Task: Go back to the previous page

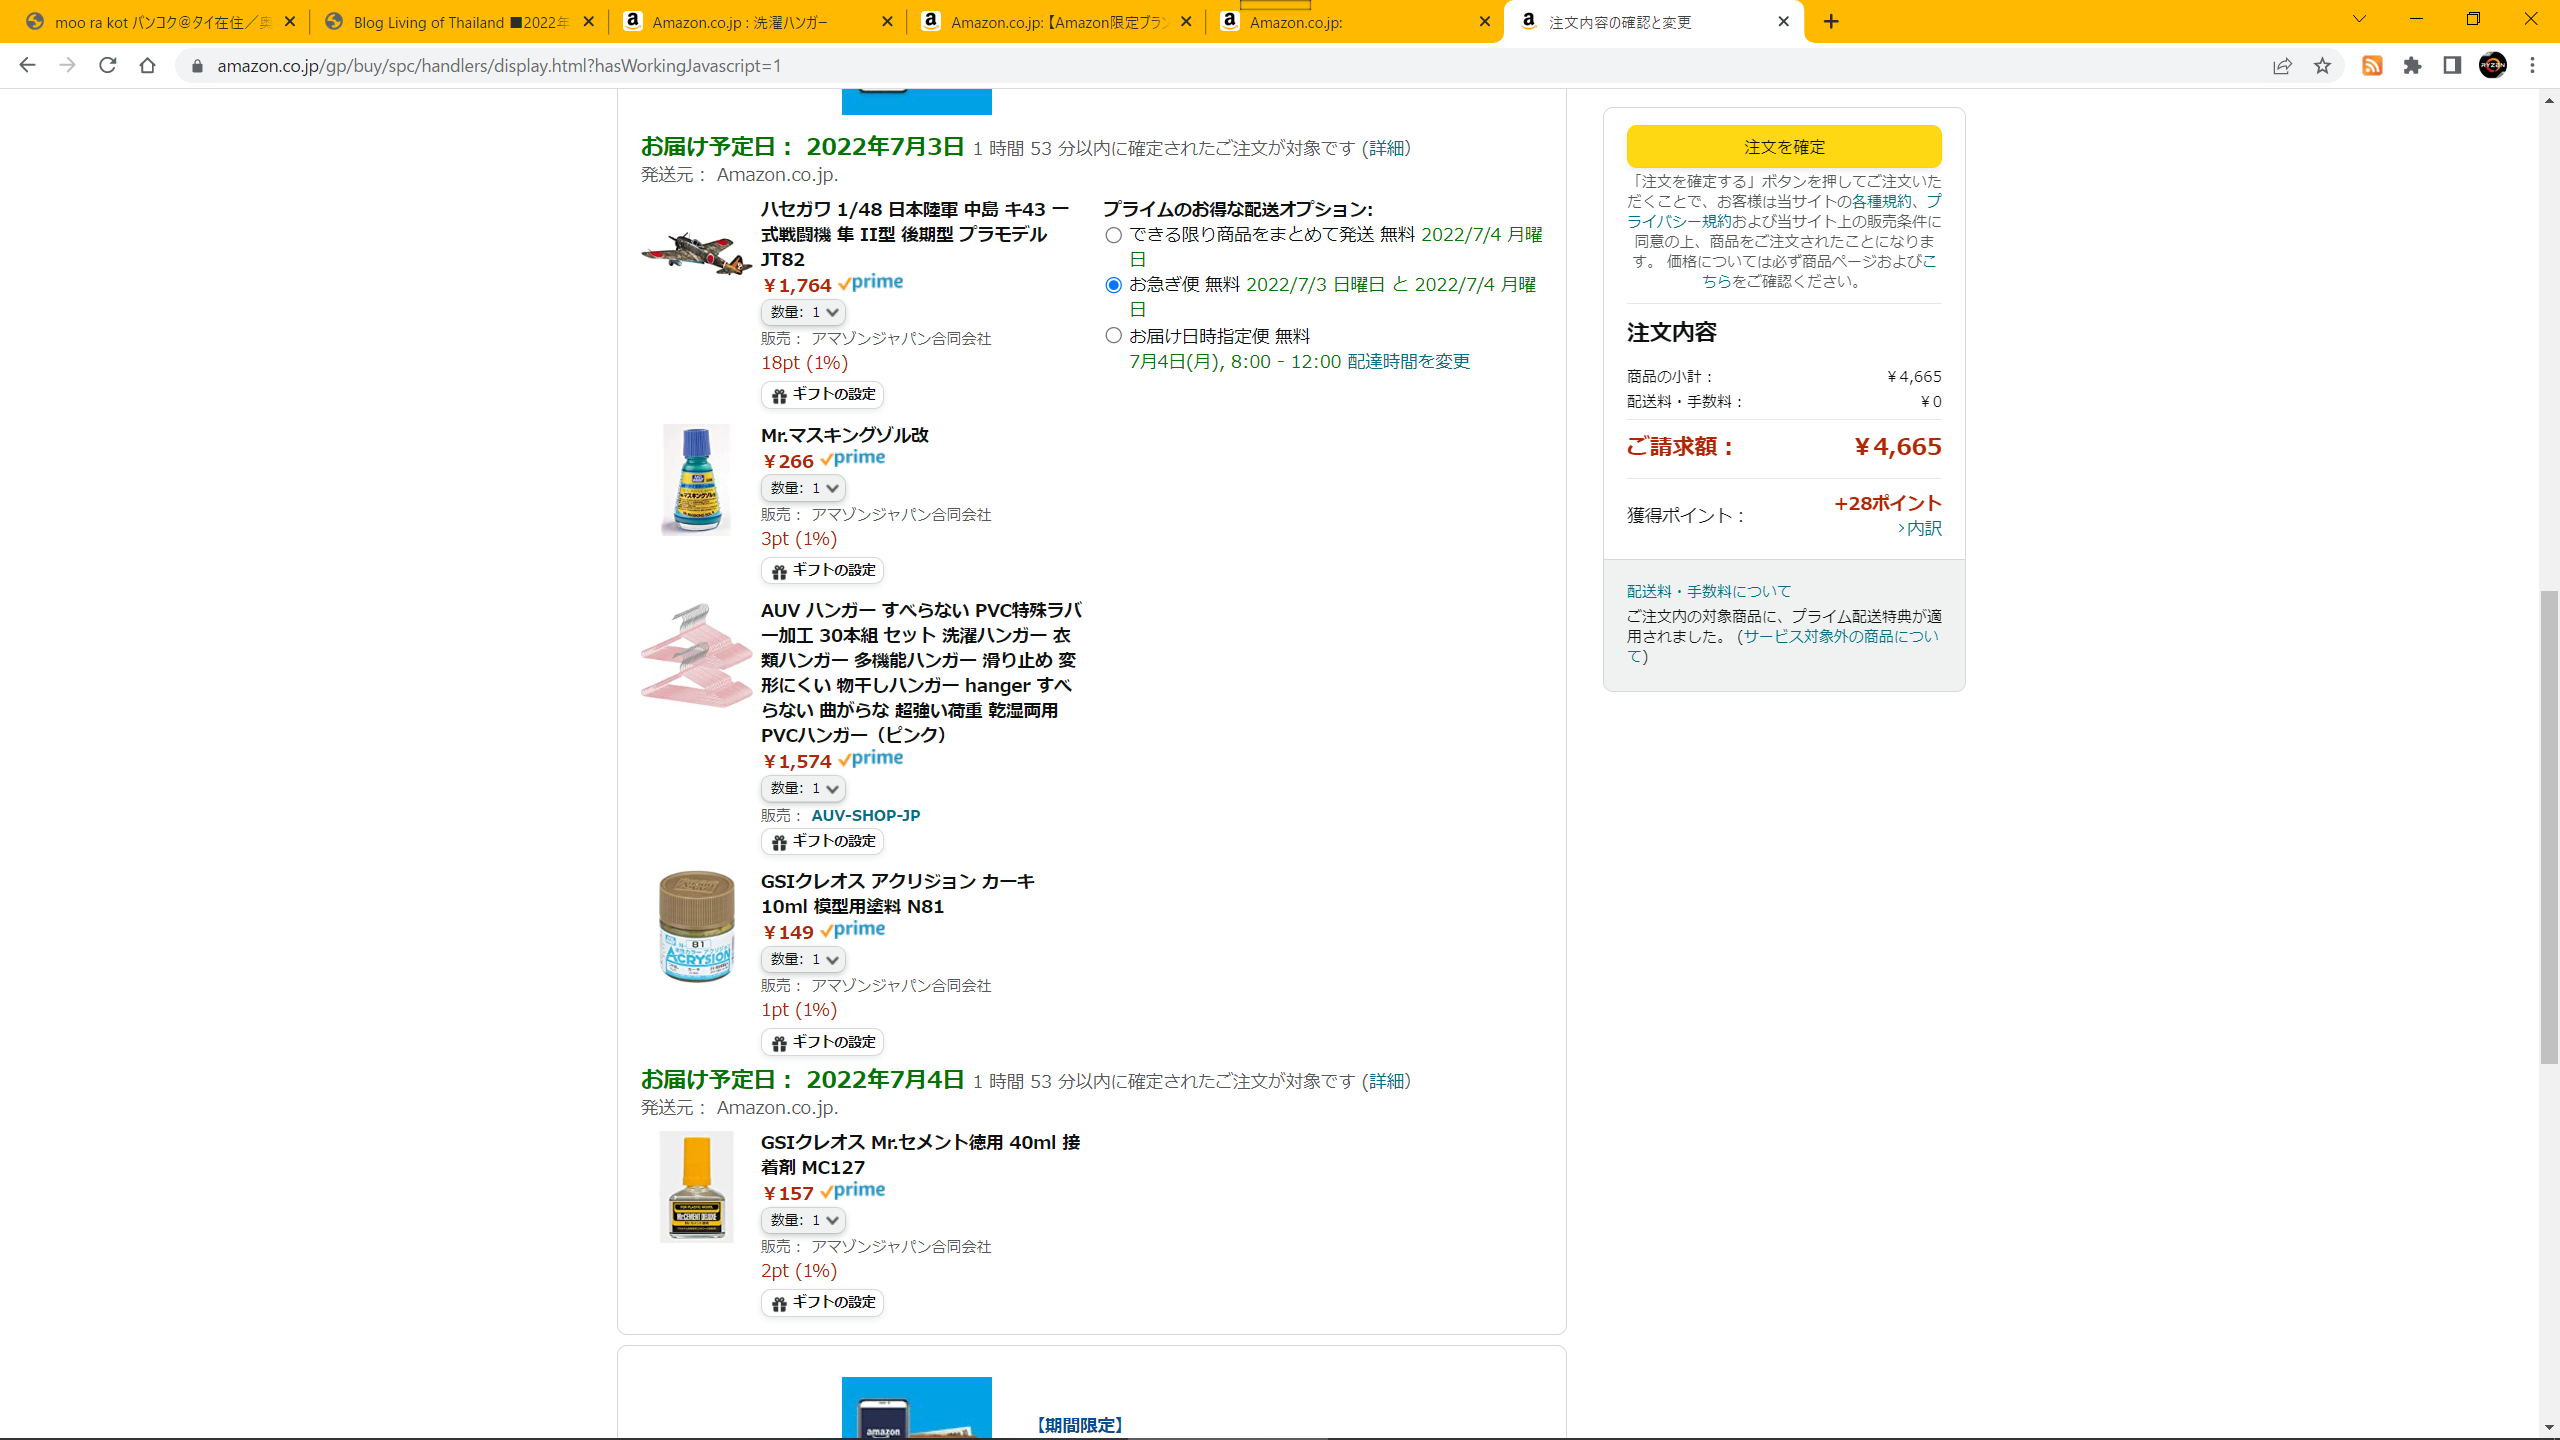Action: 27,65
